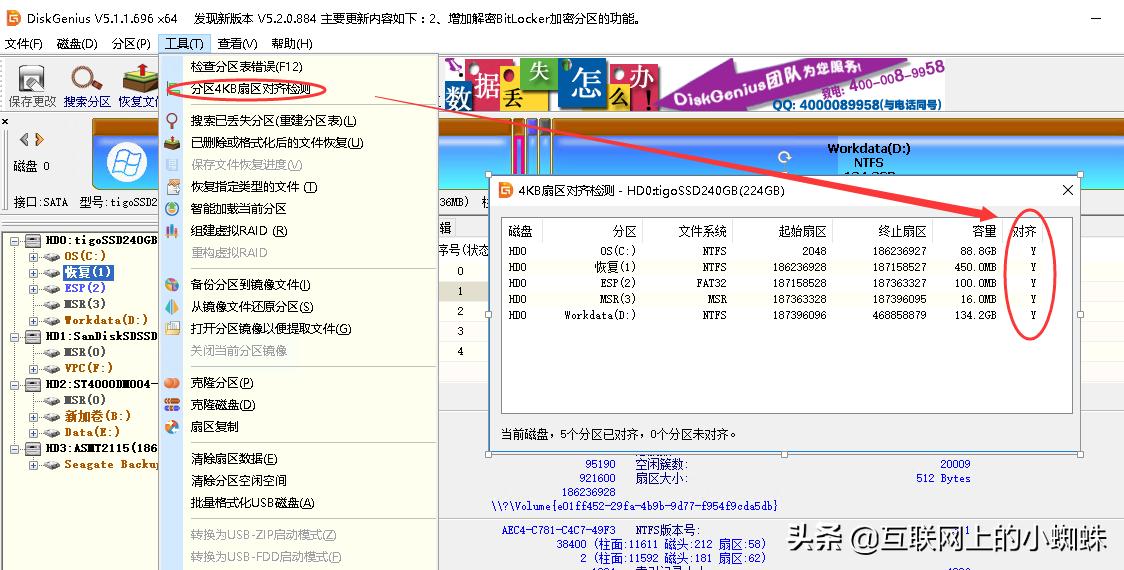This screenshot has width=1124, height=570.
Task: Click the icon beside 克隆磁盘
Action: pos(172,405)
